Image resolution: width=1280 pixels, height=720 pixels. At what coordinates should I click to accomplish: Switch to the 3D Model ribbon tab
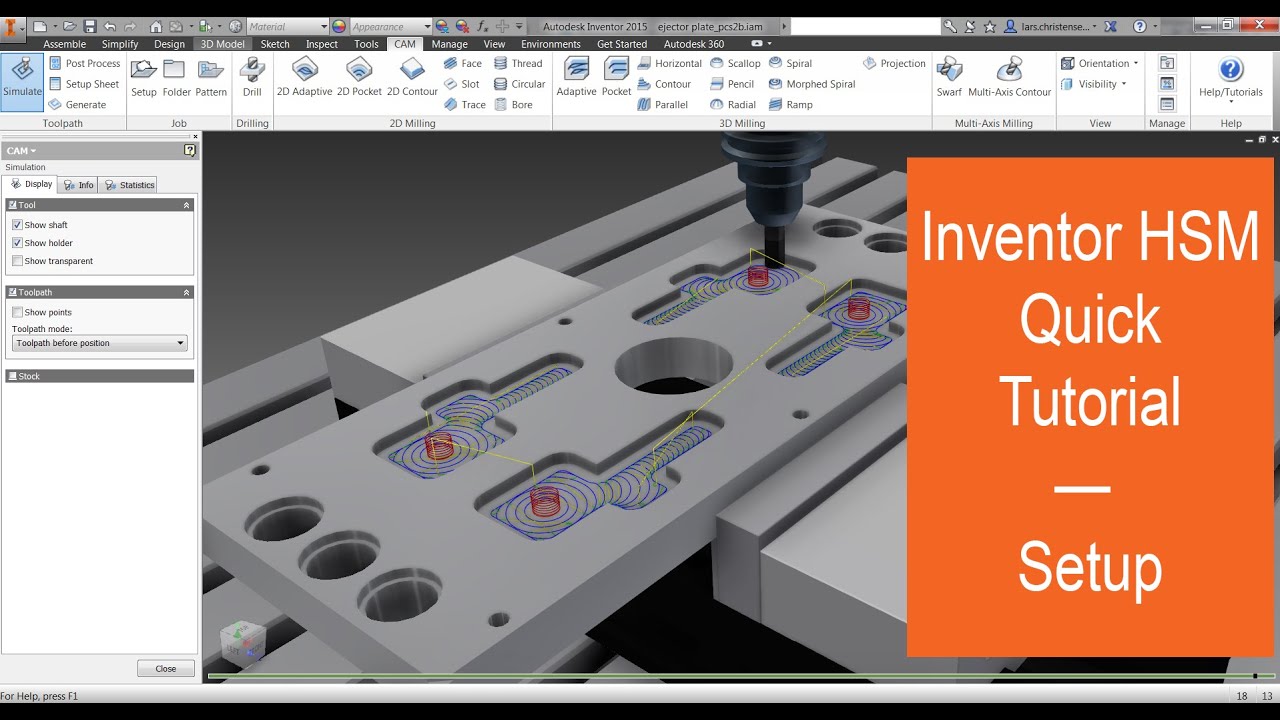click(x=222, y=44)
